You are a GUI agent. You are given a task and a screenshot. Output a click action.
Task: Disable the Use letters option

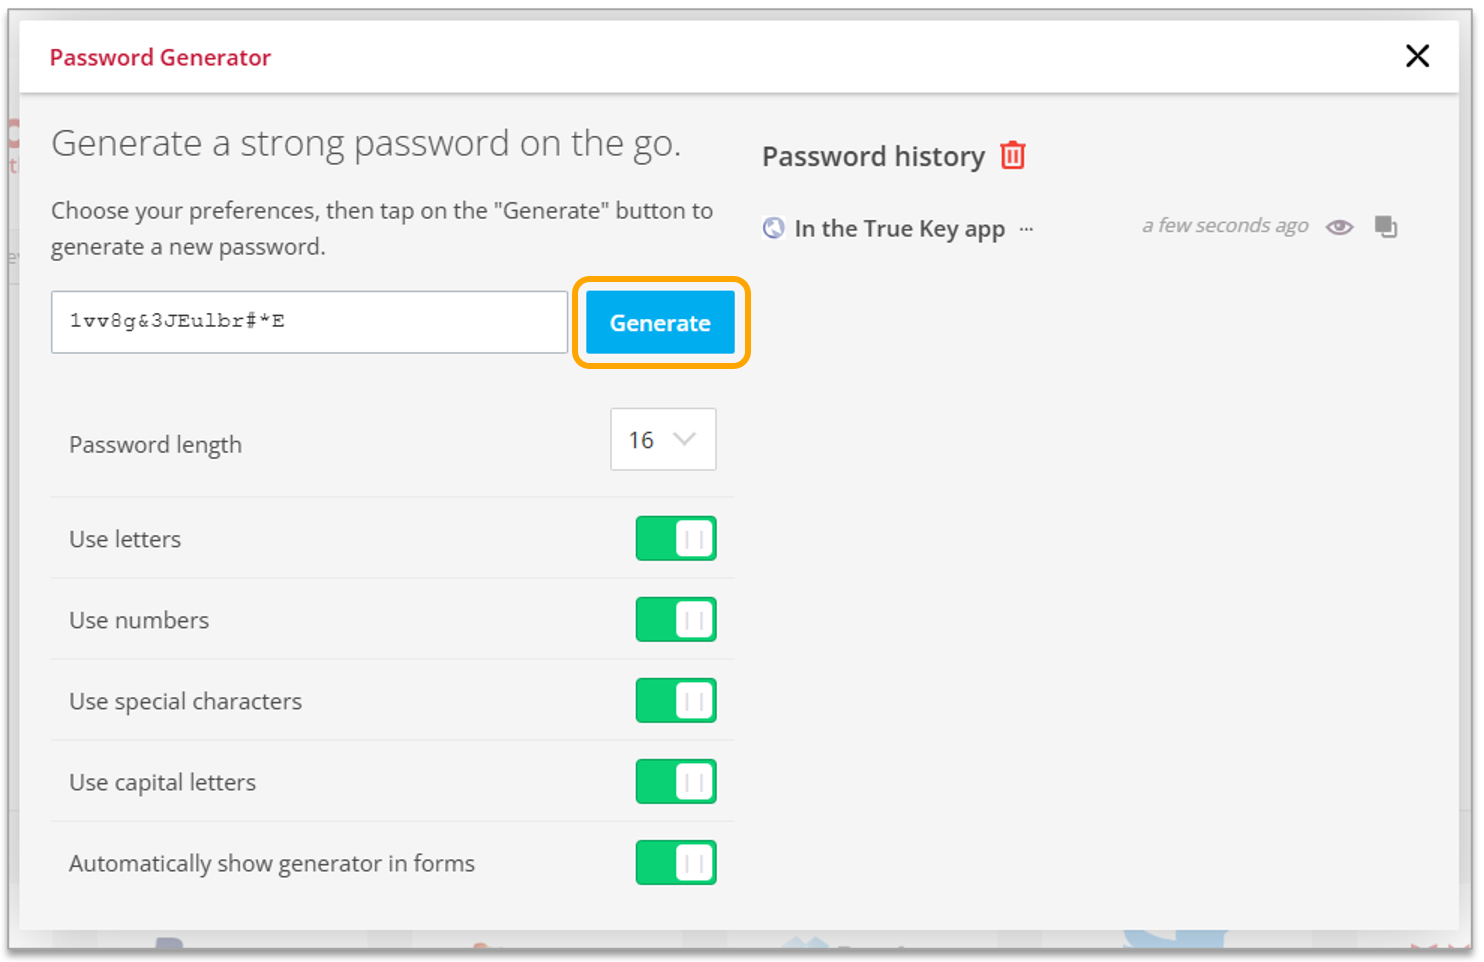675,538
